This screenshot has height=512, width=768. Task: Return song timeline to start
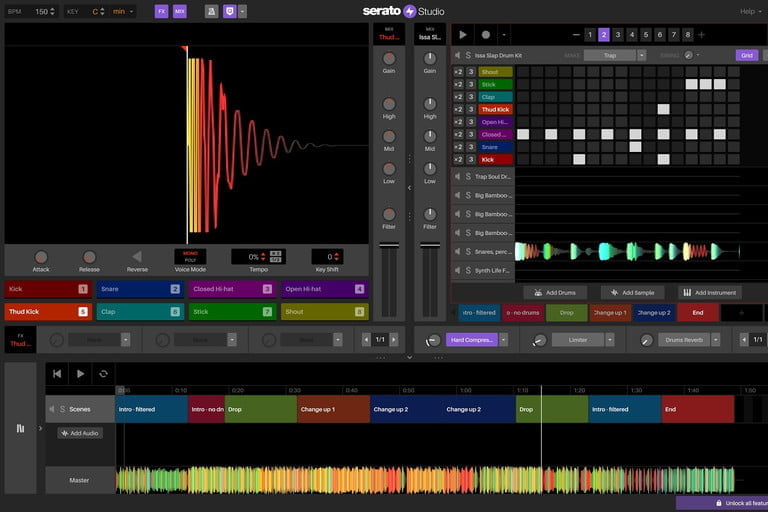coord(57,374)
